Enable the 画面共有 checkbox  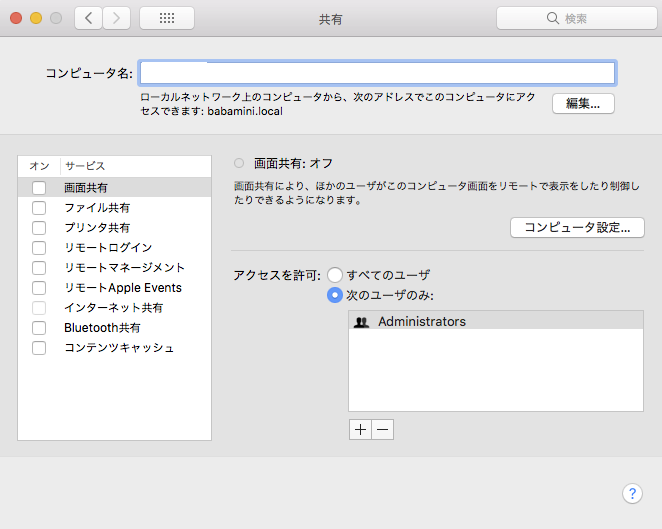[x=39, y=188]
